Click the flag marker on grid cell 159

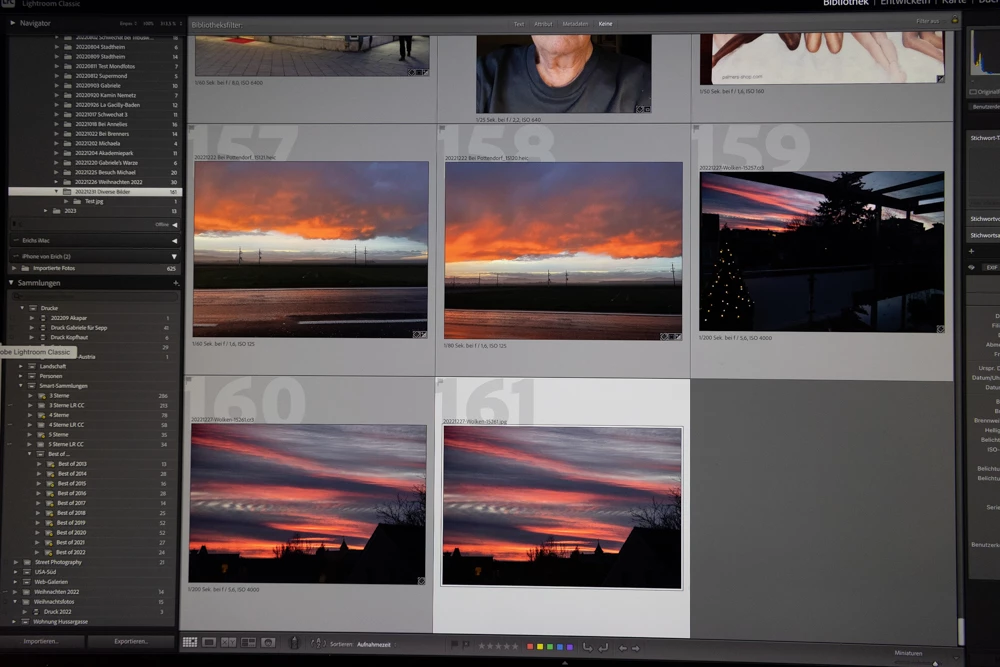point(696,128)
